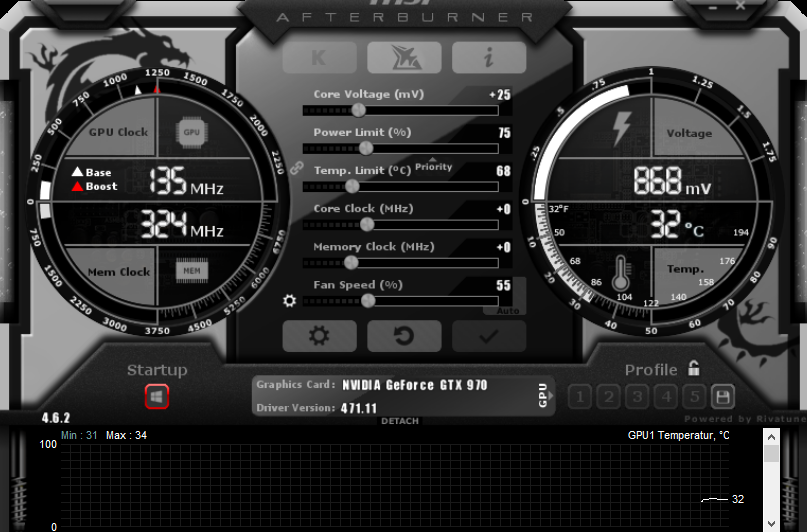Click the Core Clock +0 value field
Screen dimensions: 807x532
[x=503, y=209]
